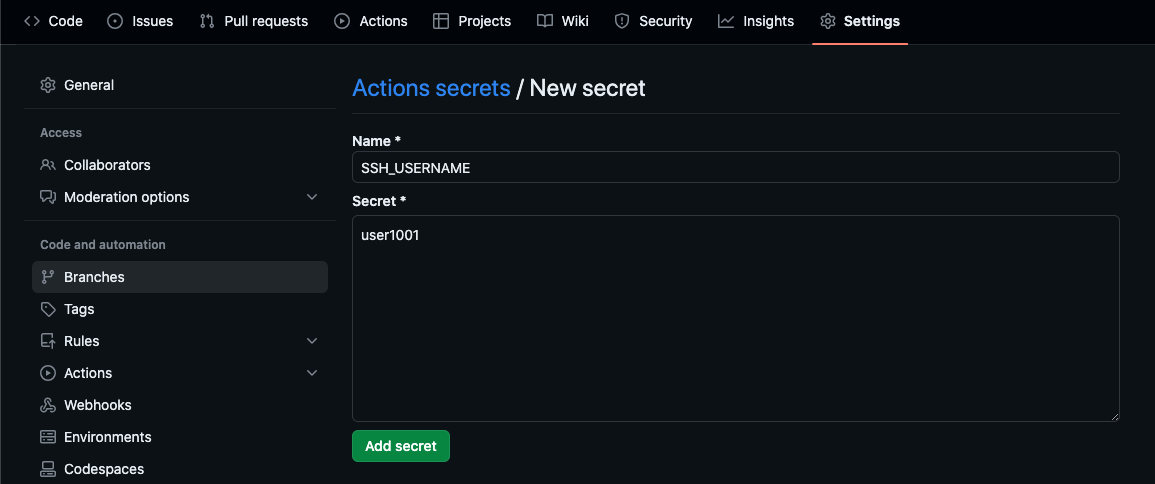Open the Pull requests tab
Screen dimensions: 1155x484
[254, 21]
